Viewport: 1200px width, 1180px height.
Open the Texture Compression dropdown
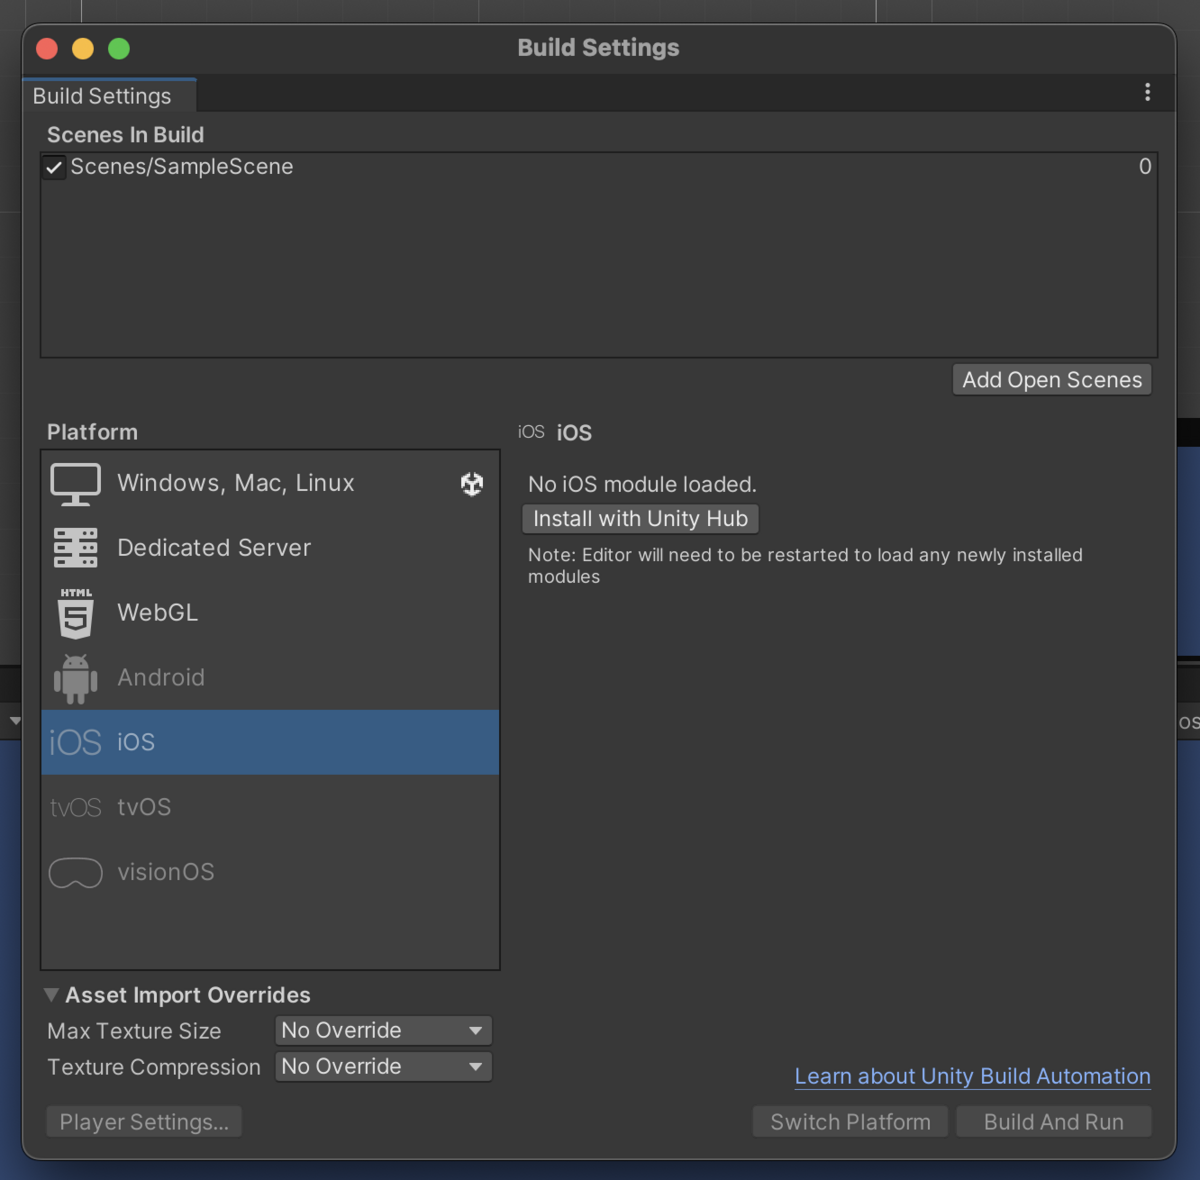383,1066
